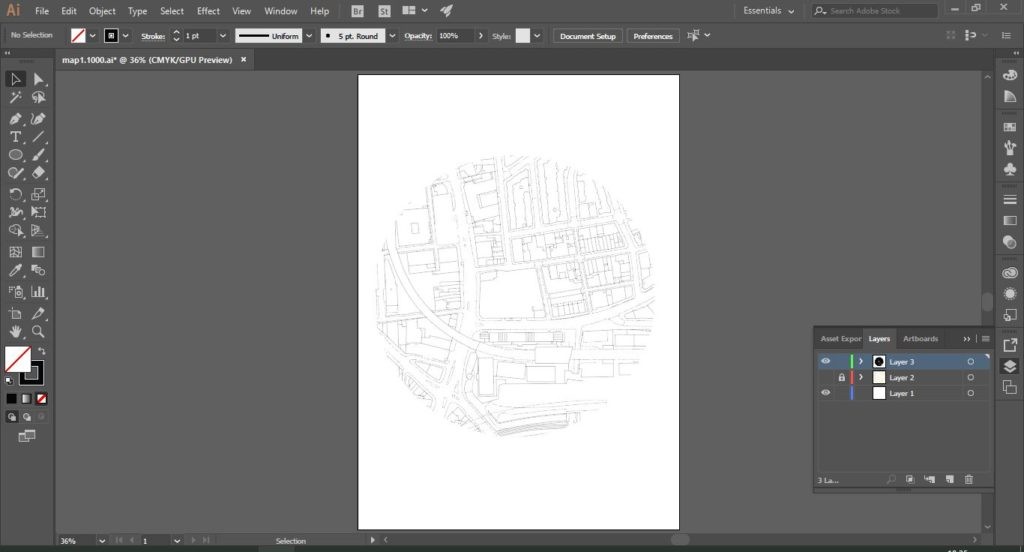Viewport: 1024px width, 552px height.
Task: Select the Free Transform tool
Action: click(39, 212)
